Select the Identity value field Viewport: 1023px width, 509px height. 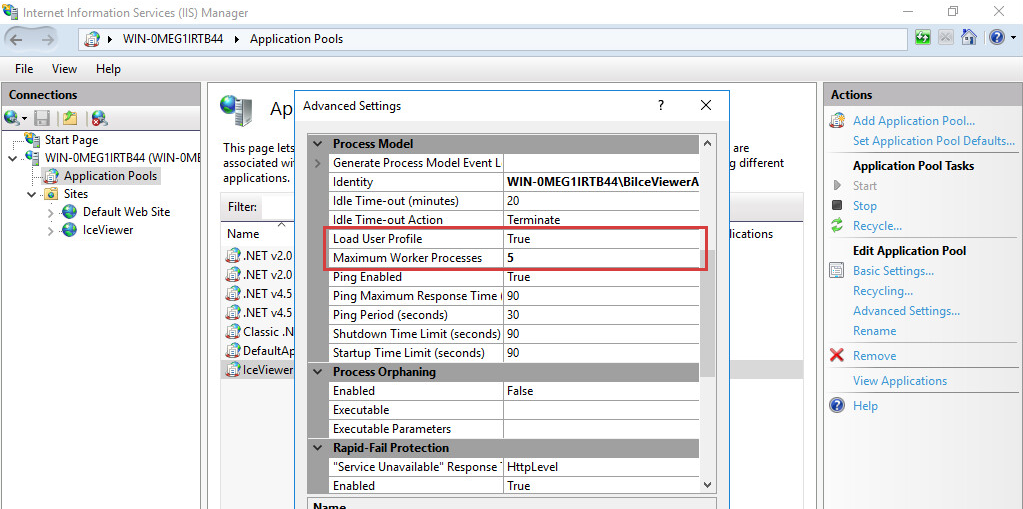(601, 182)
